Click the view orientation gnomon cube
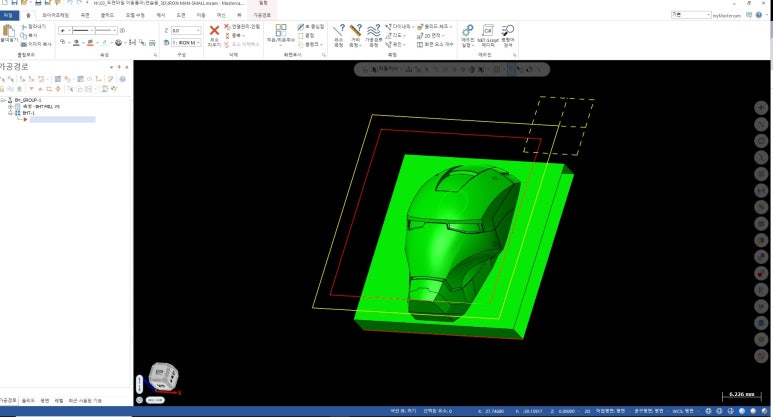This screenshot has height=417, width=773. pyautogui.click(x=164, y=376)
